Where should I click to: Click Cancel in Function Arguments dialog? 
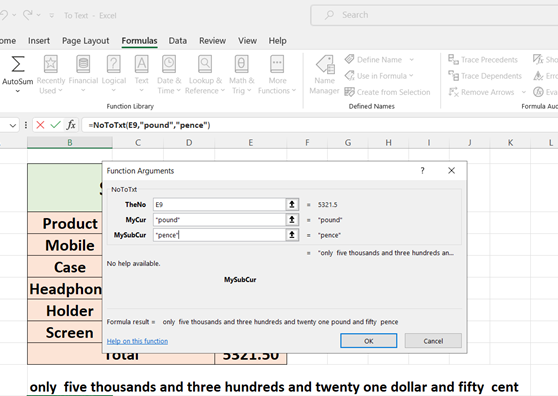(x=433, y=341)
